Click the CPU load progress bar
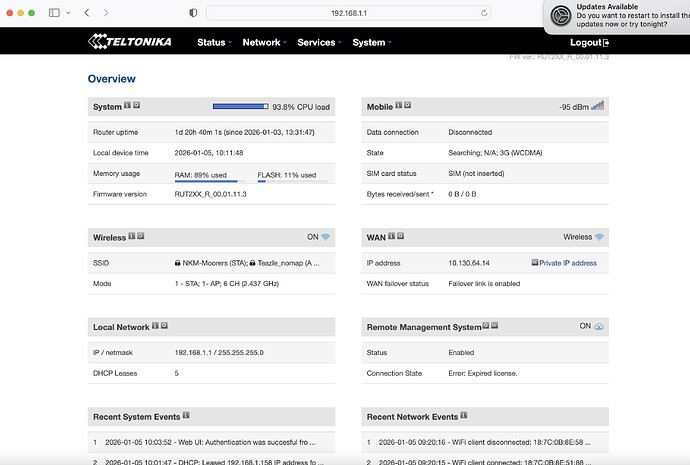 (x=240, y=106)
